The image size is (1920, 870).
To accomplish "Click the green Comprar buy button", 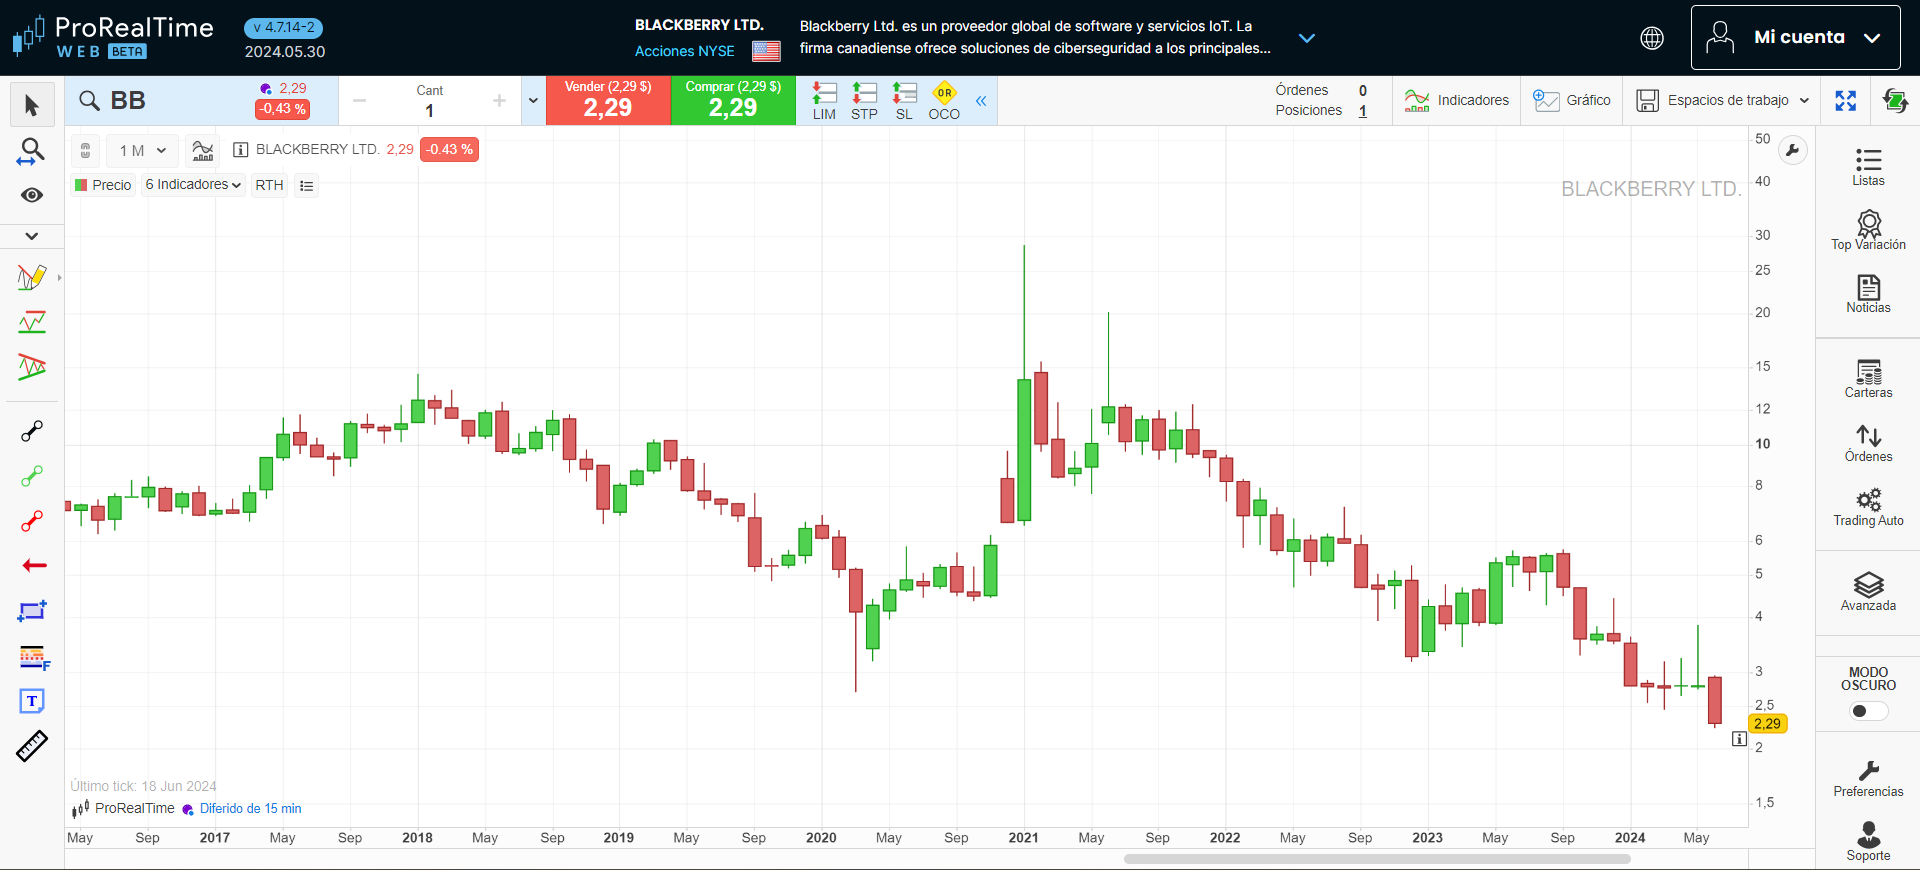I will 733,100.
